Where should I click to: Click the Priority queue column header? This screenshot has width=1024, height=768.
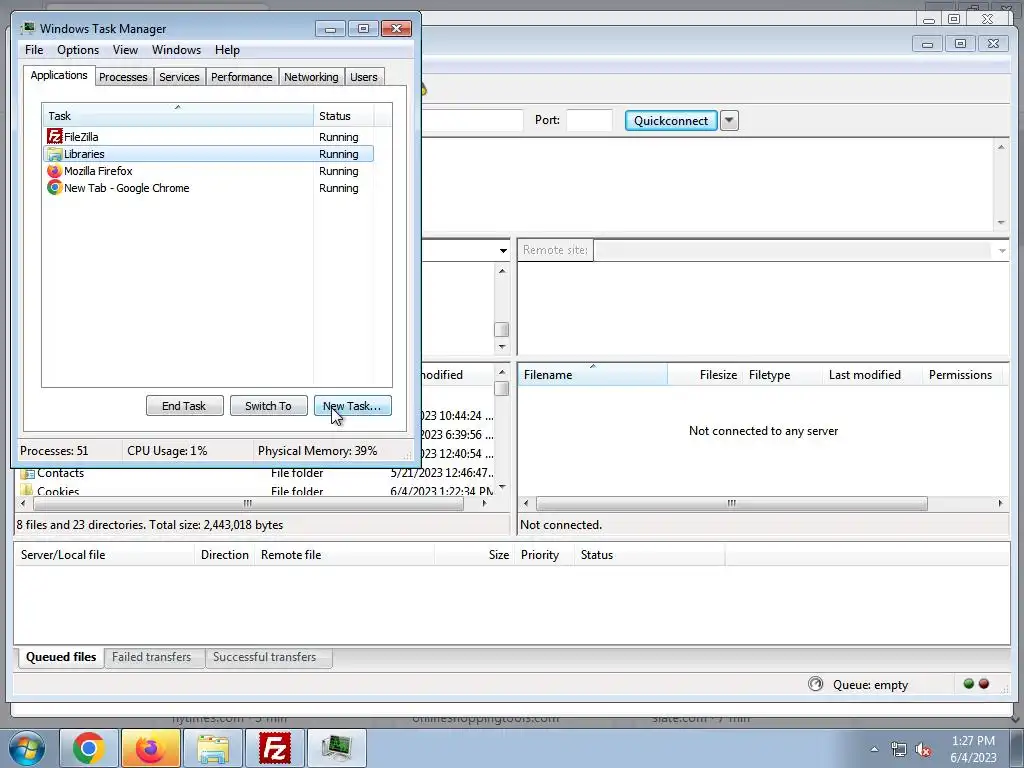tap(544, 555)
